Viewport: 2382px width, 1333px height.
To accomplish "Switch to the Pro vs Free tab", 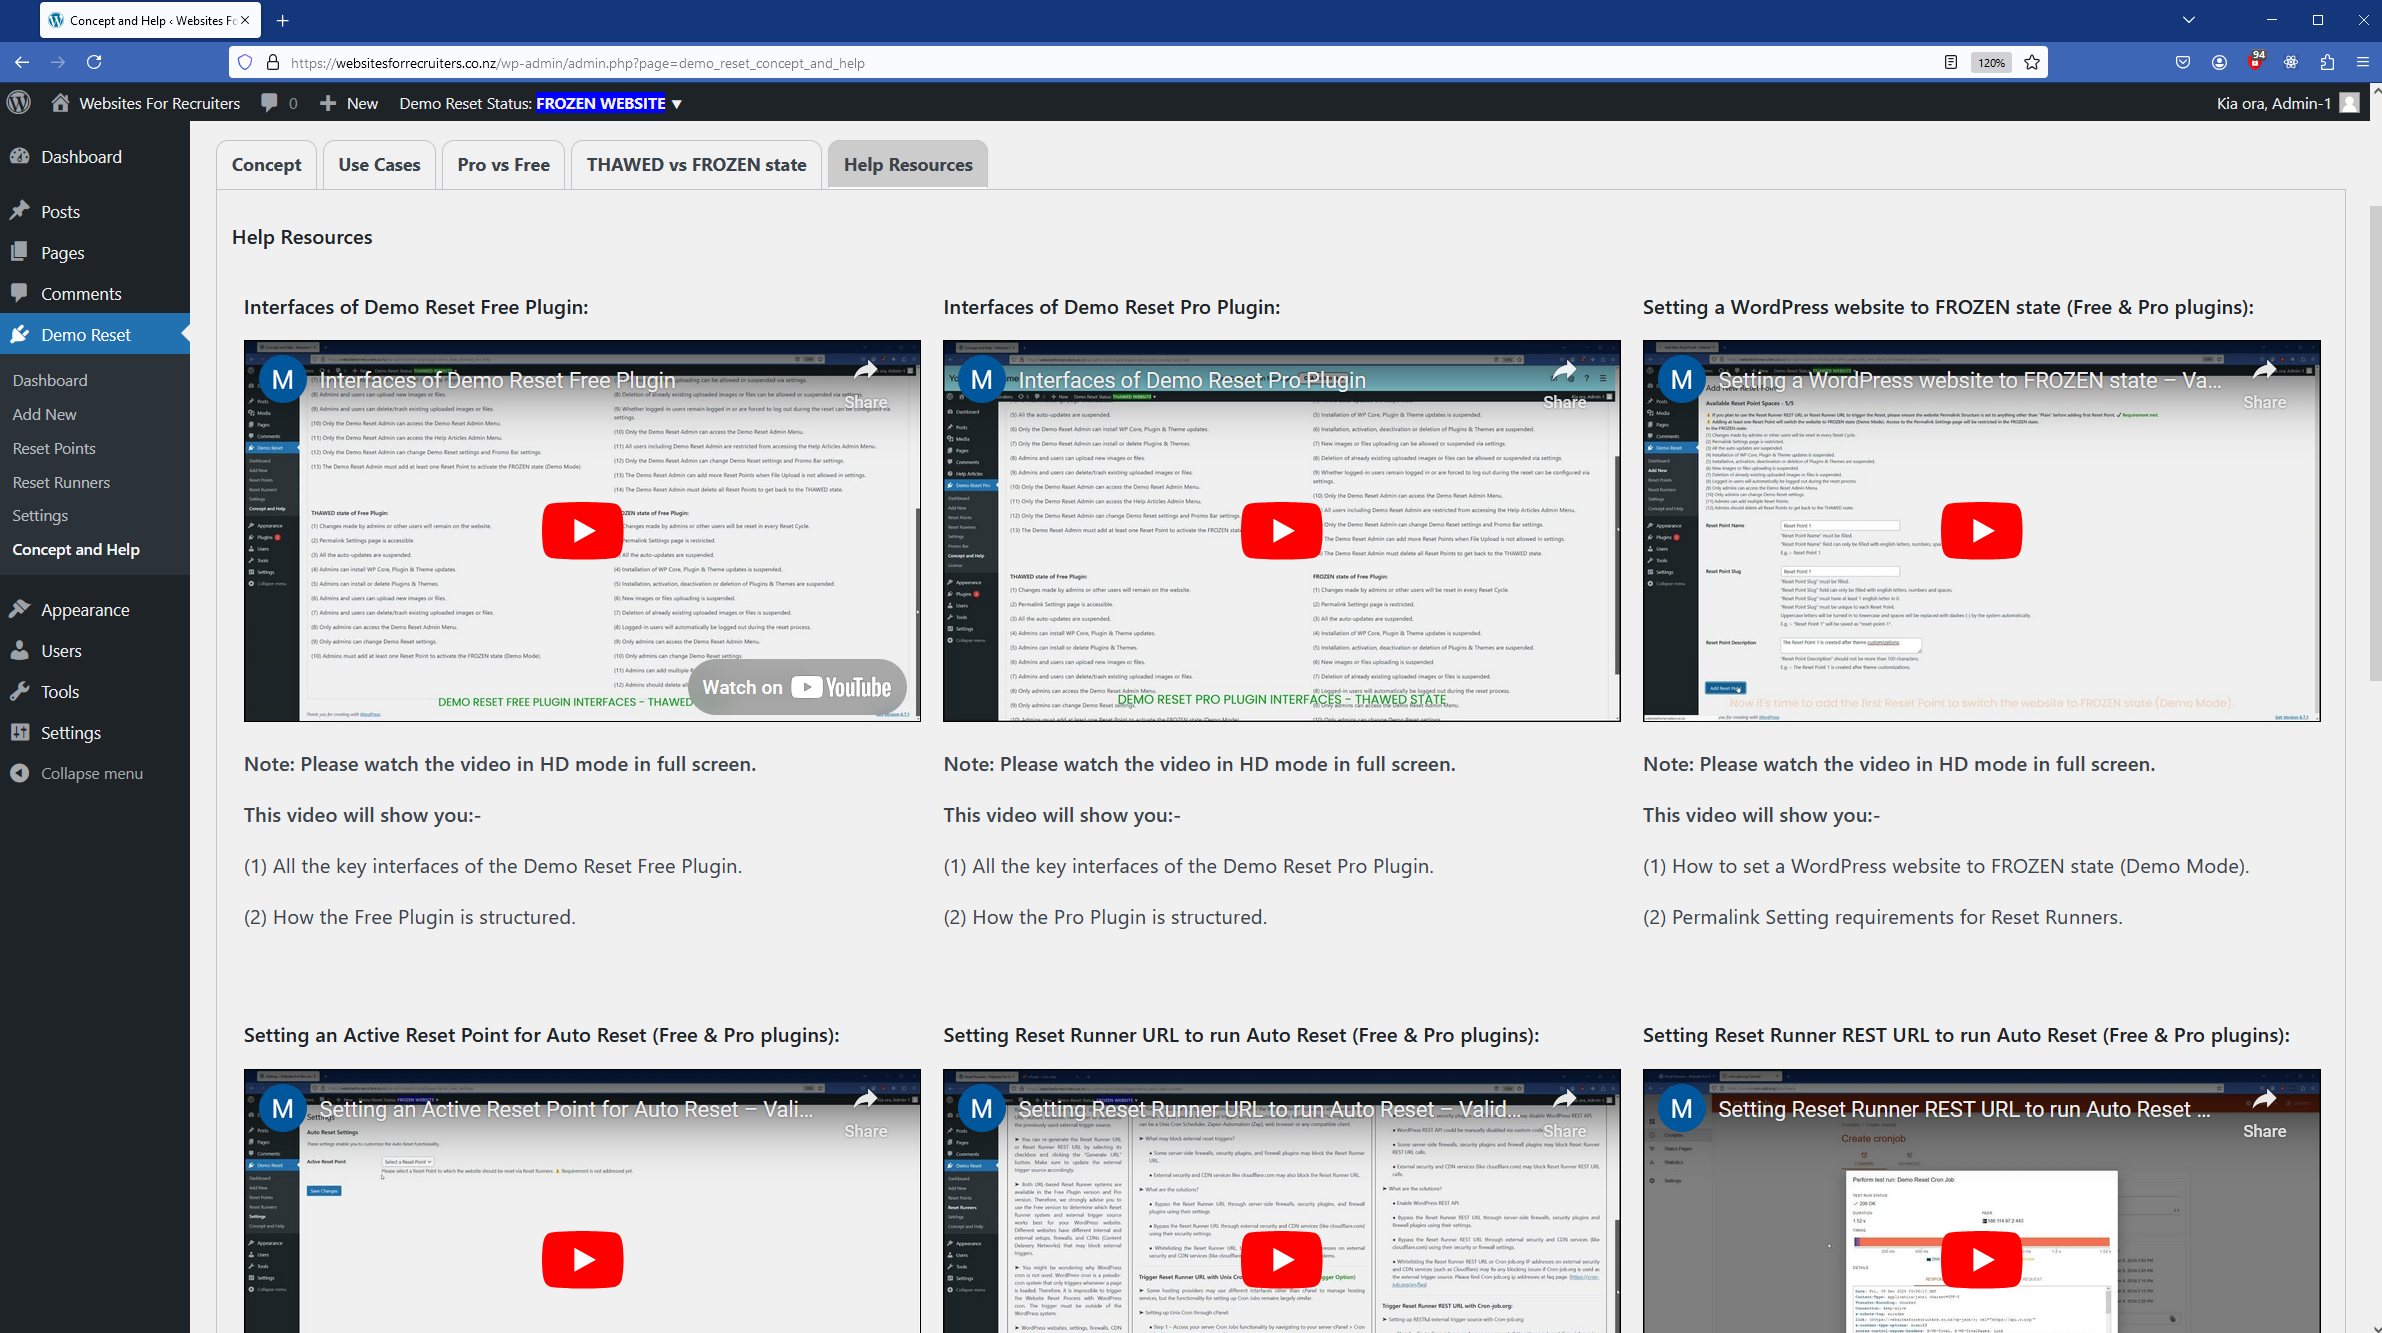I will (x=503, y=165).
